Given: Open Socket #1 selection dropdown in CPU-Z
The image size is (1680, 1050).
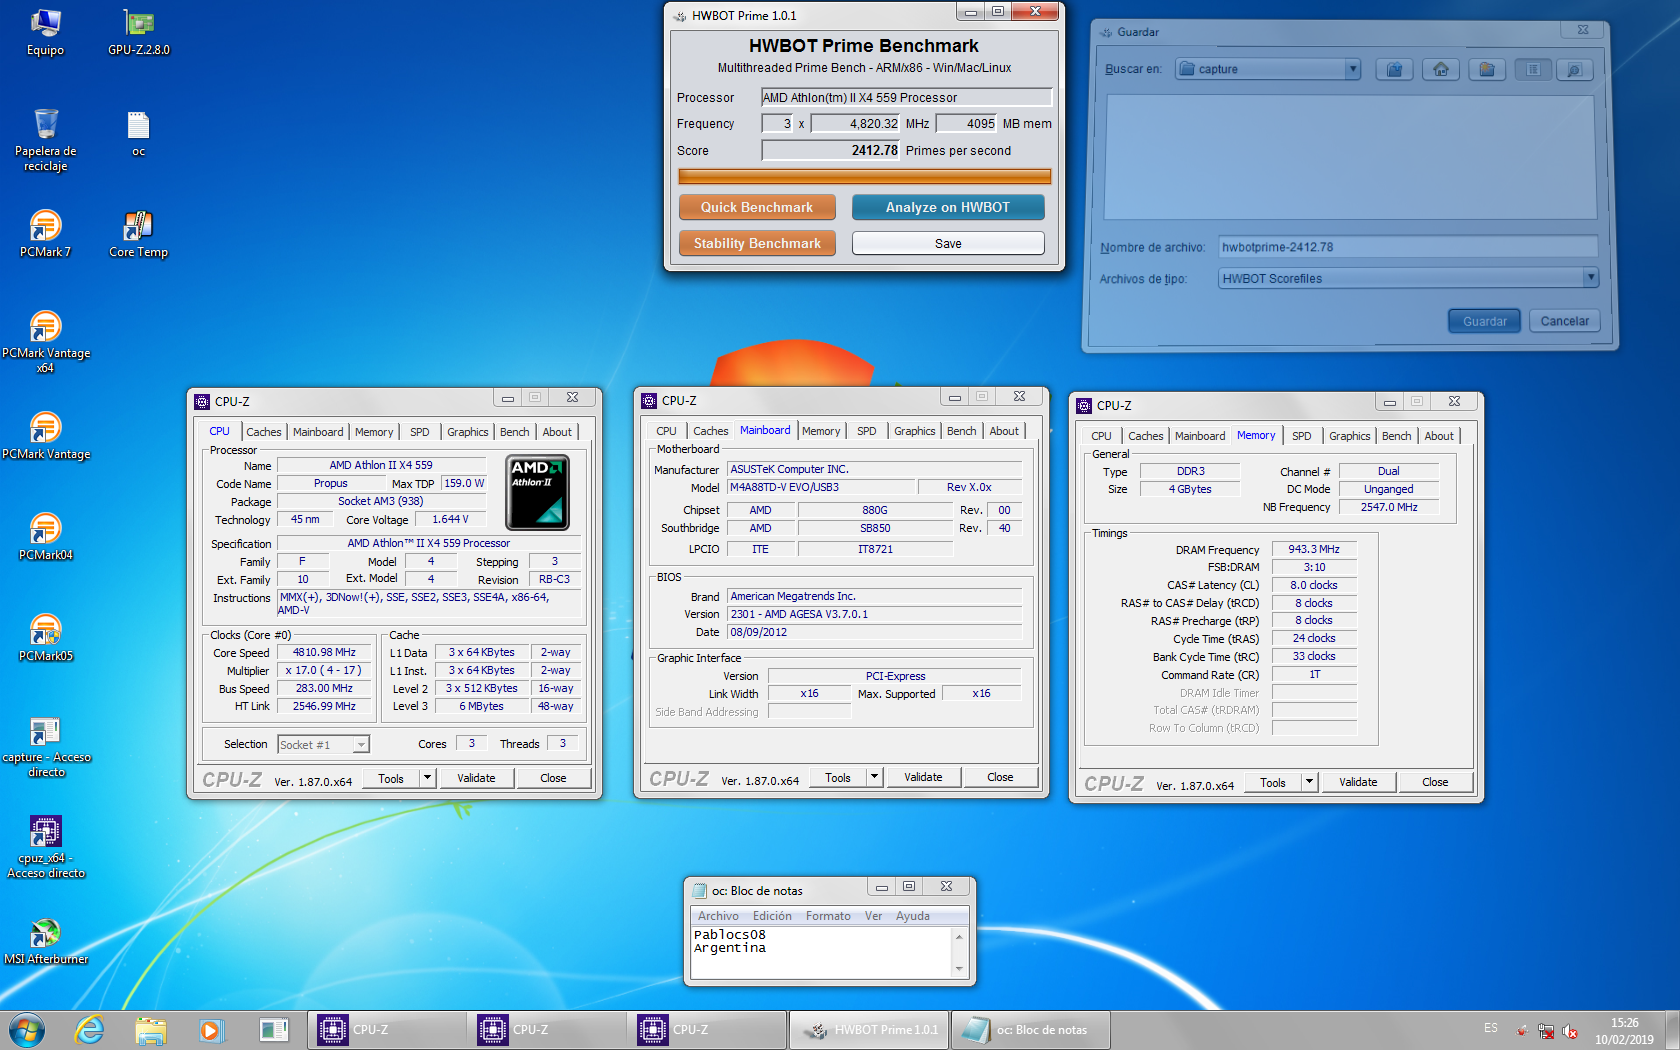Looking at the screenshot, I should pyautogui.click(x=361, y=745).
